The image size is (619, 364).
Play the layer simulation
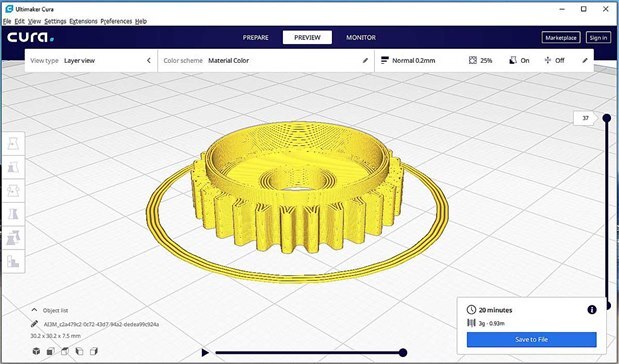tap(205, 352)
